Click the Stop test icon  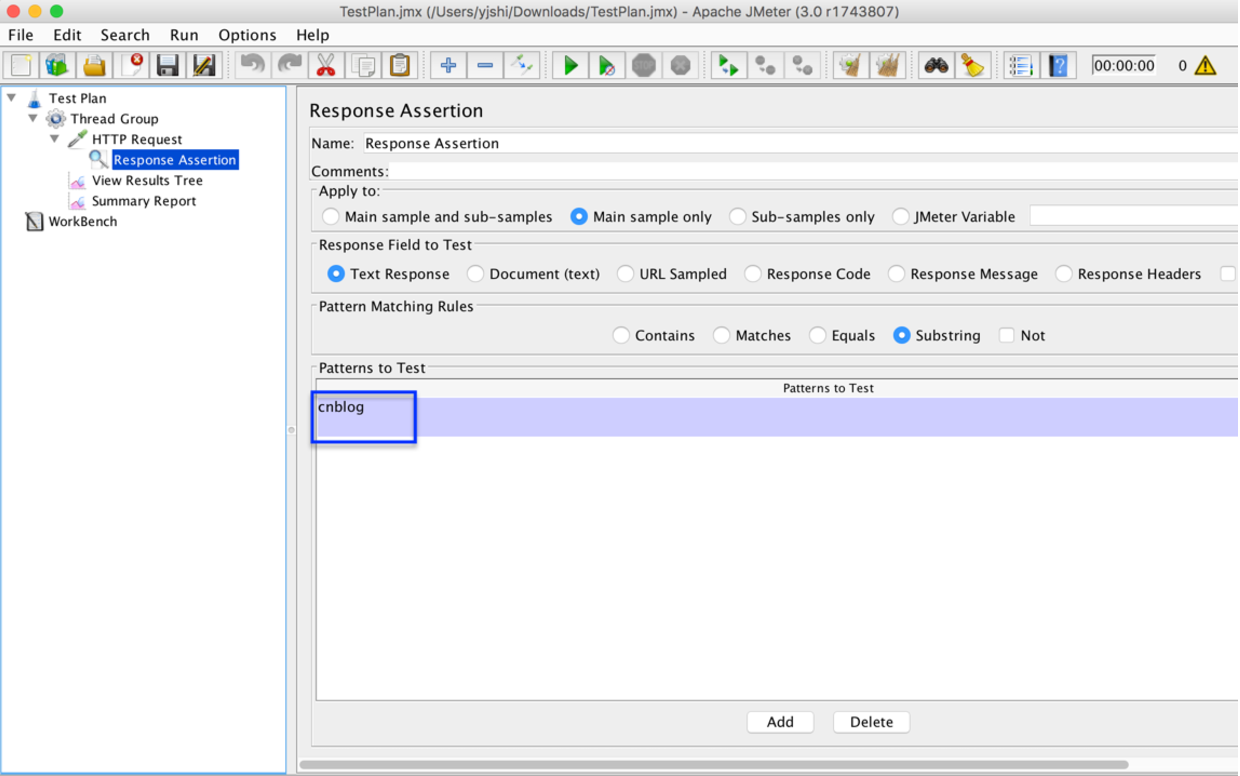644,66
